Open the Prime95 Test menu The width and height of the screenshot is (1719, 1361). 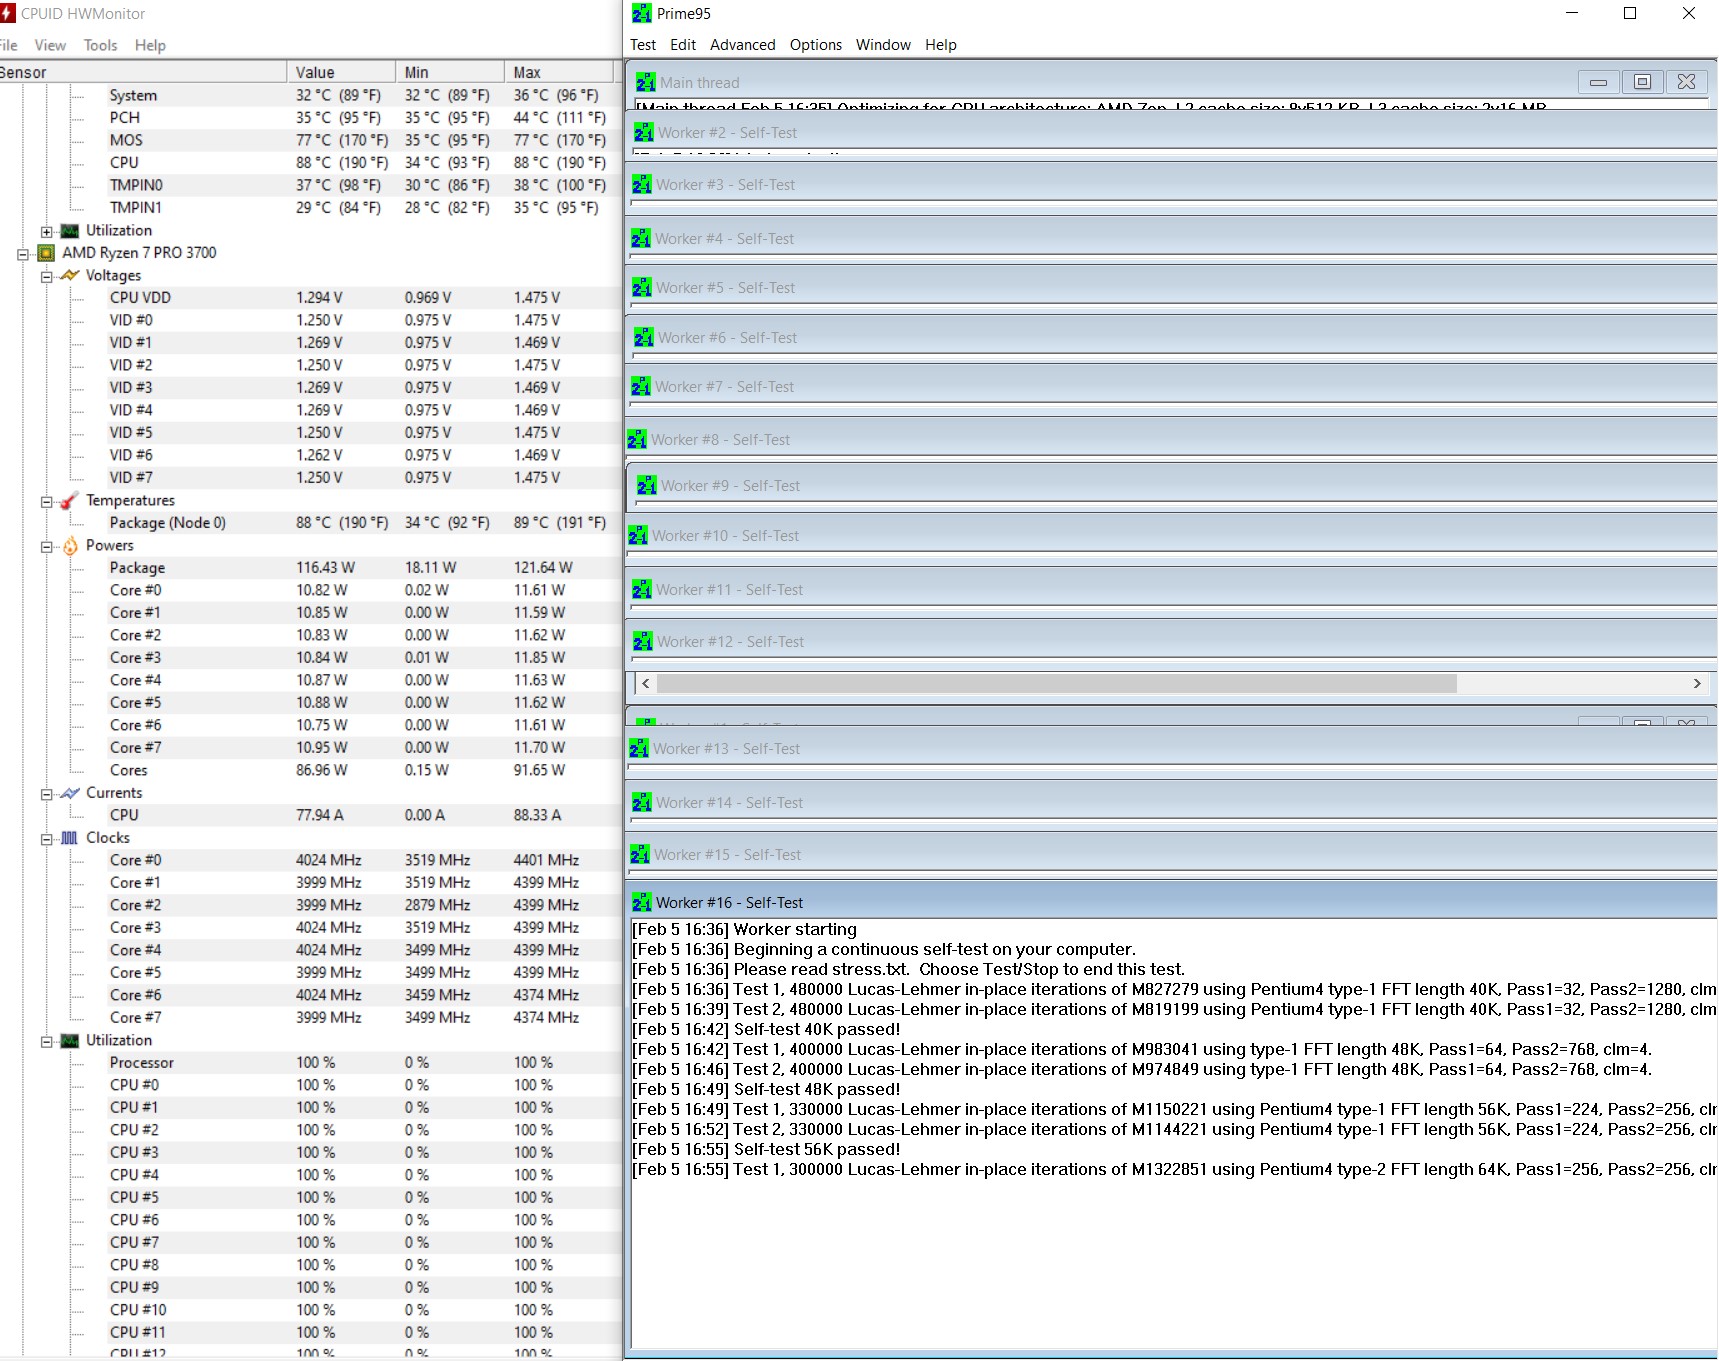pyautogui.click(x=643, y=45)
